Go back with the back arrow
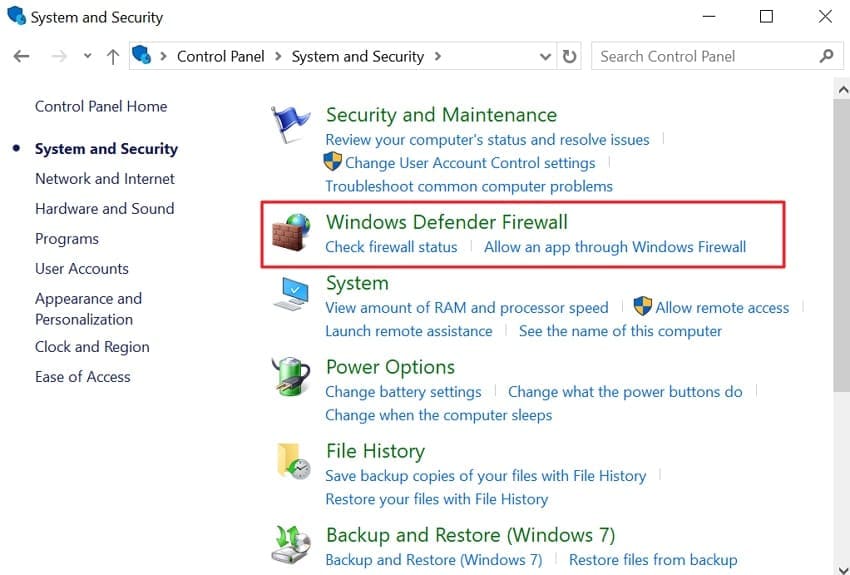Image resolution: width=850 pixels, height=575 pixels. (21, 56)
